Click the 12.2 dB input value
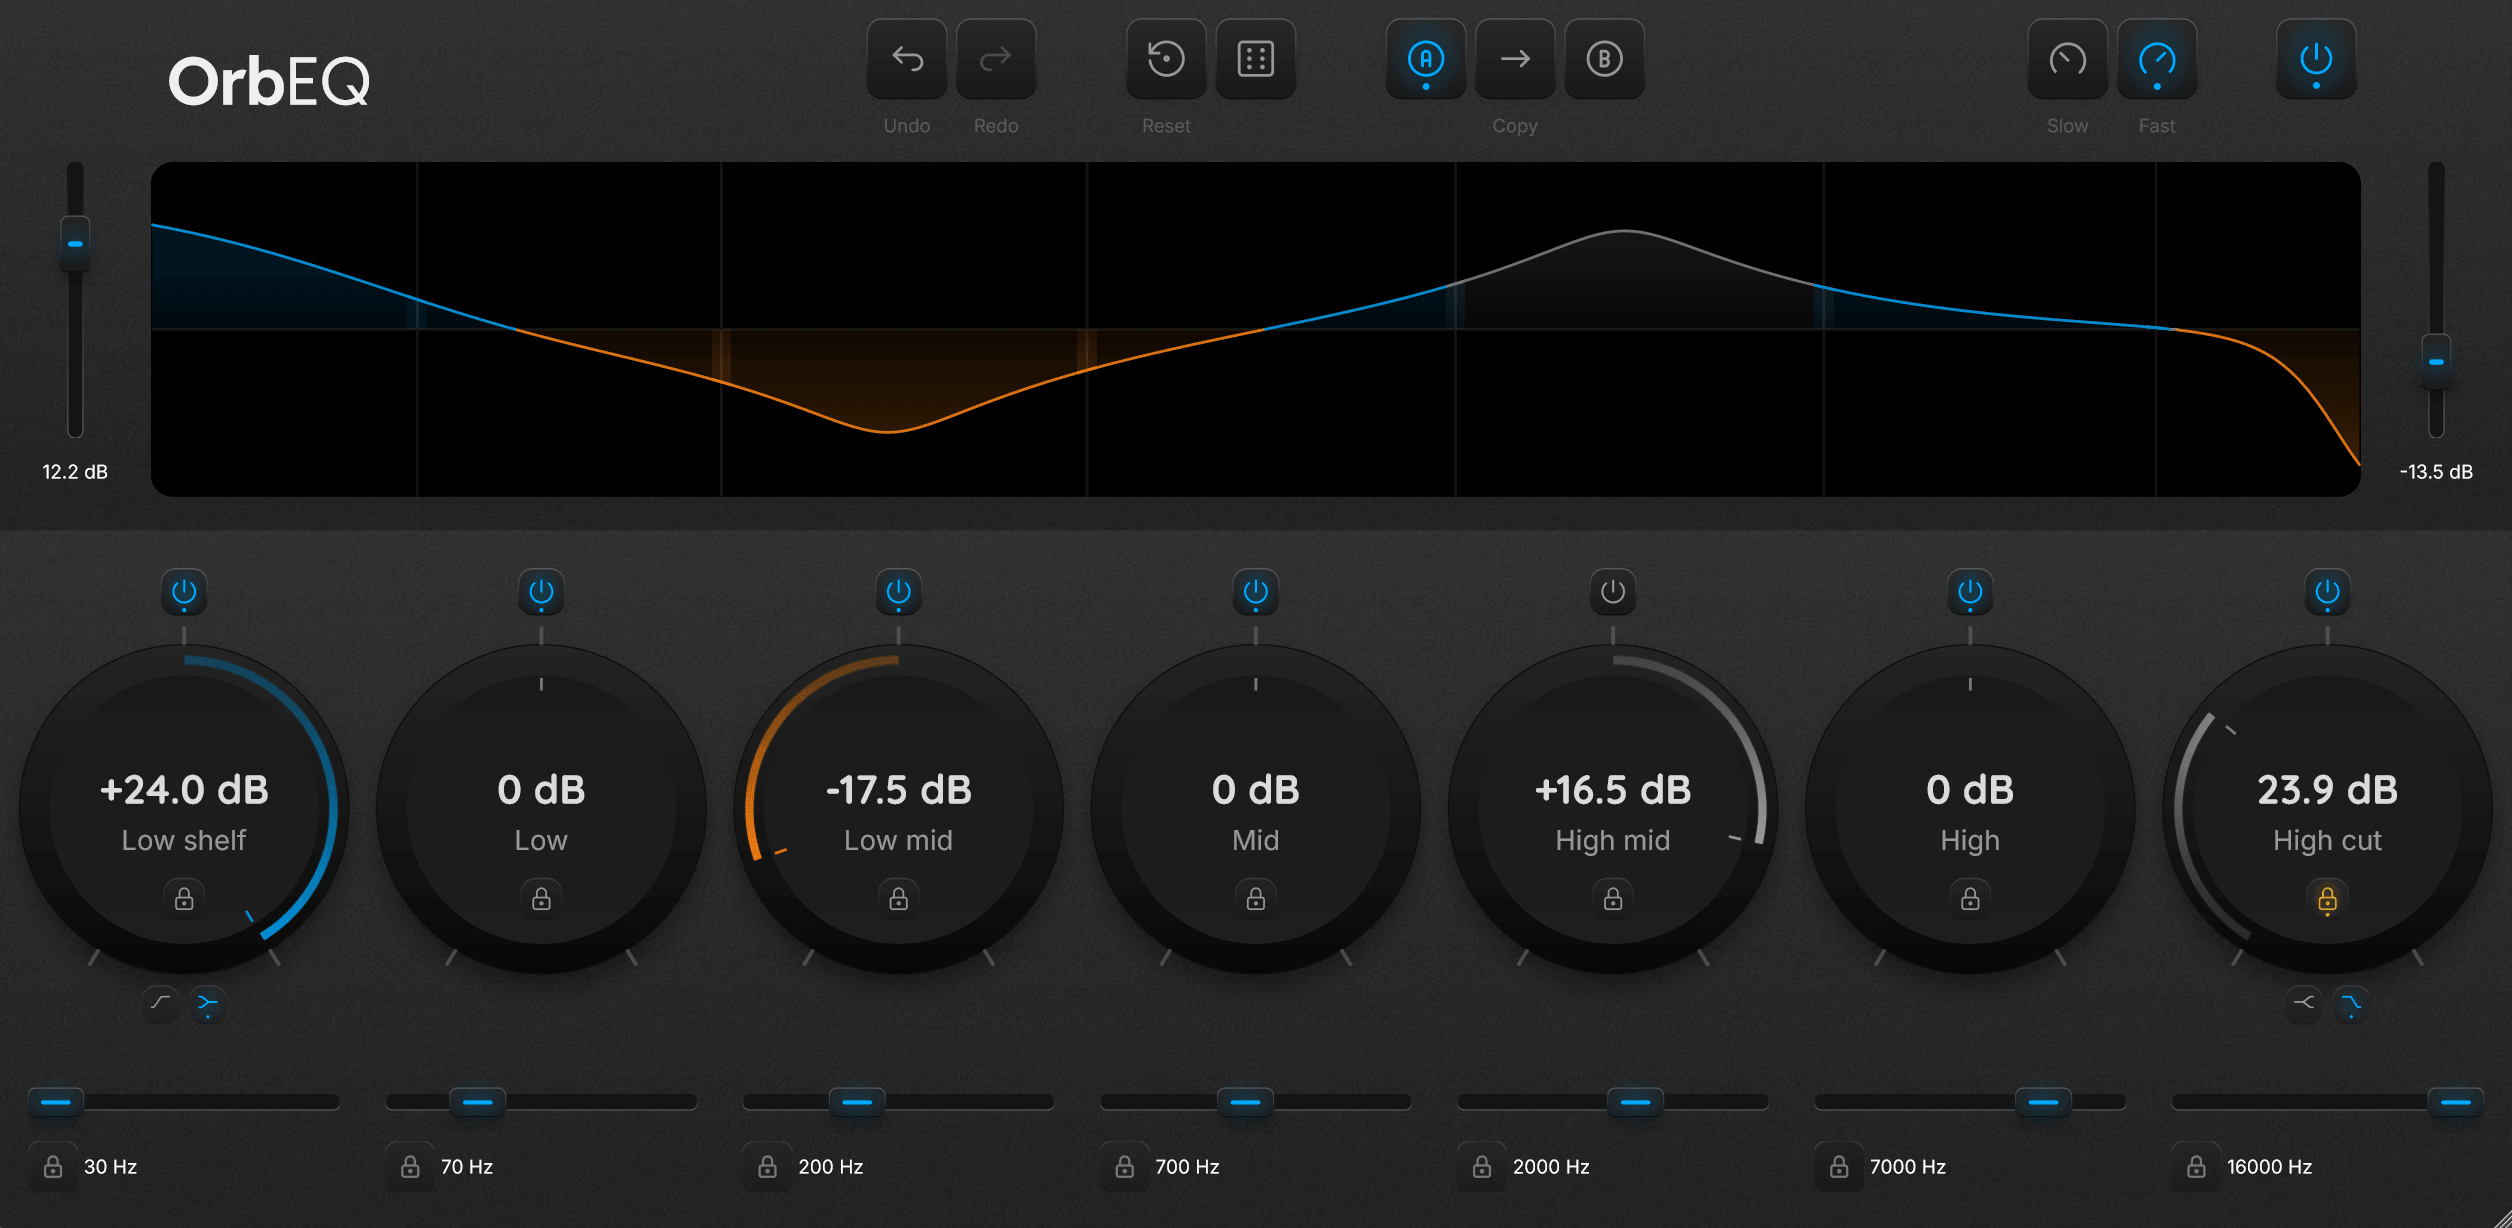This screenshot has height=1228, width=2512. pos(75,472)
